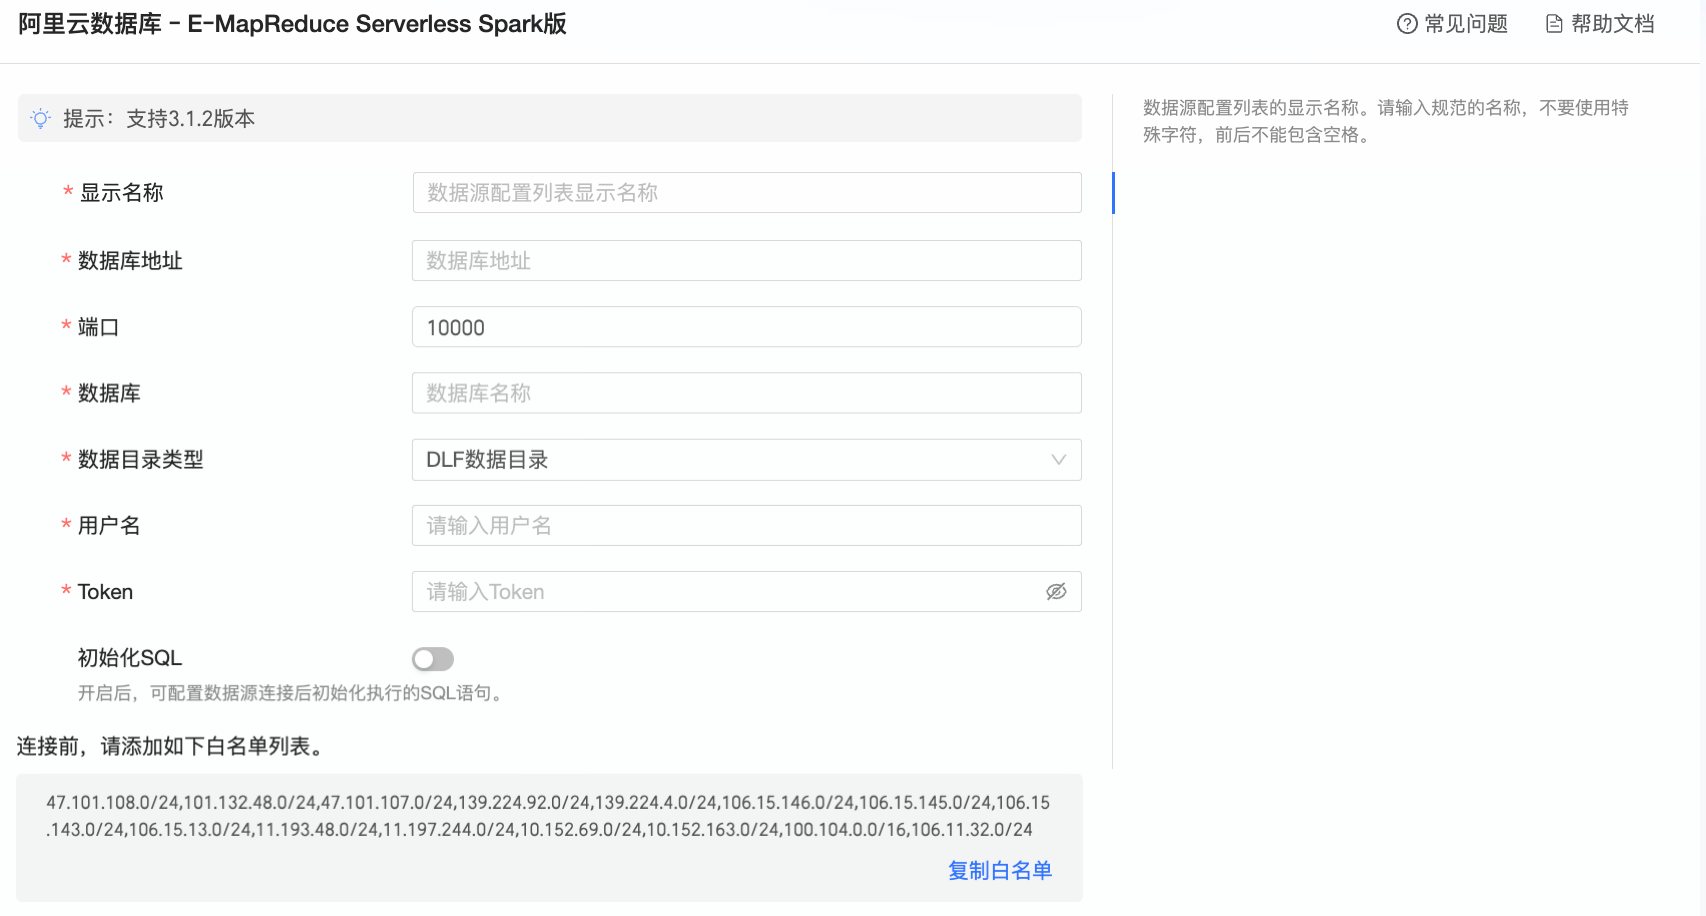Viewport: 1706px width, 916px height.
Task: Click into the Token input field
Action: pyautogui.click(x=747, y=592)
